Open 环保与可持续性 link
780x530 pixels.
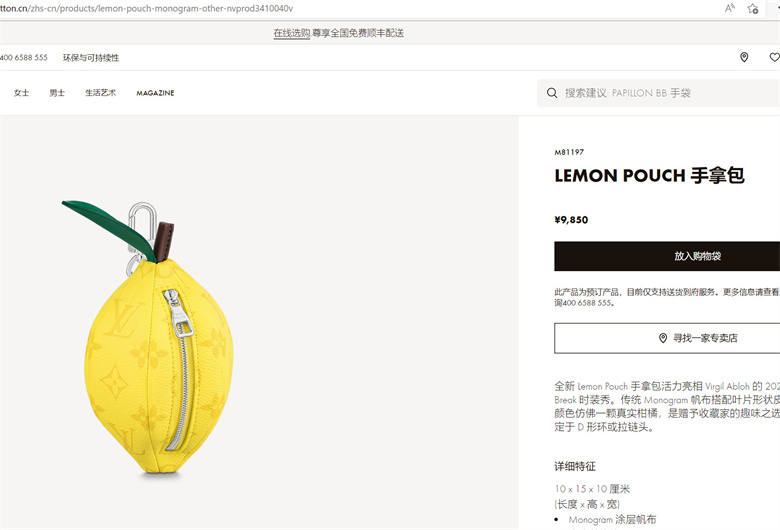(91, 58)
